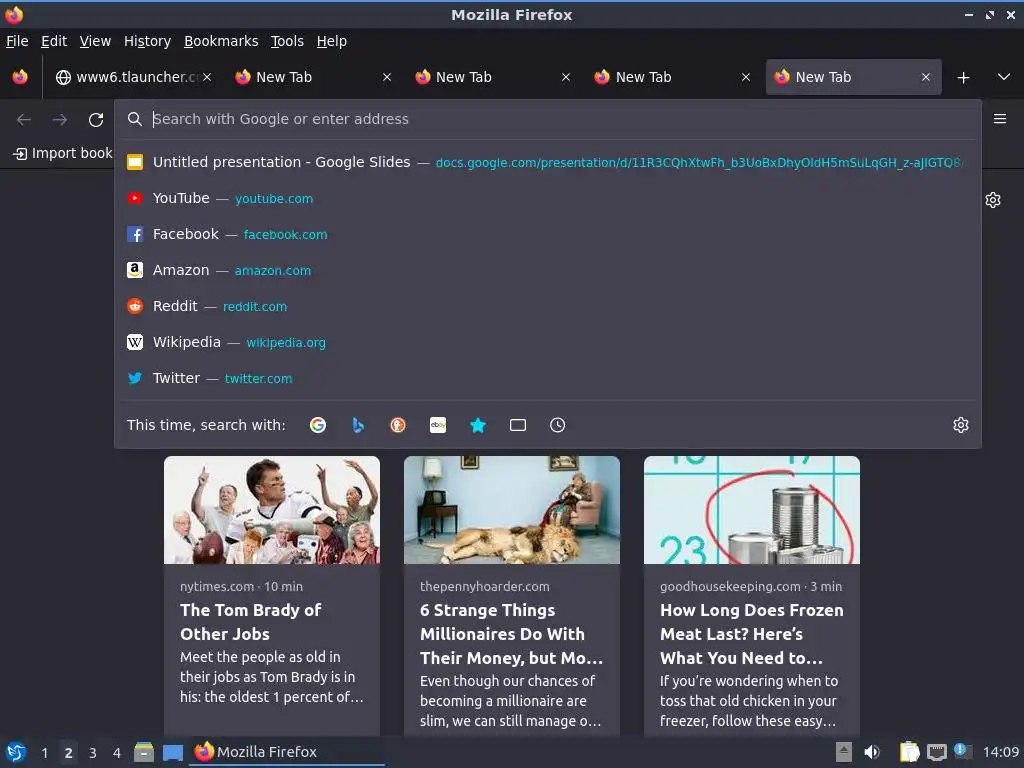Personalize new tab page gear icon
This screenshot has height=768, width=1024.
(x=993, y=200)
